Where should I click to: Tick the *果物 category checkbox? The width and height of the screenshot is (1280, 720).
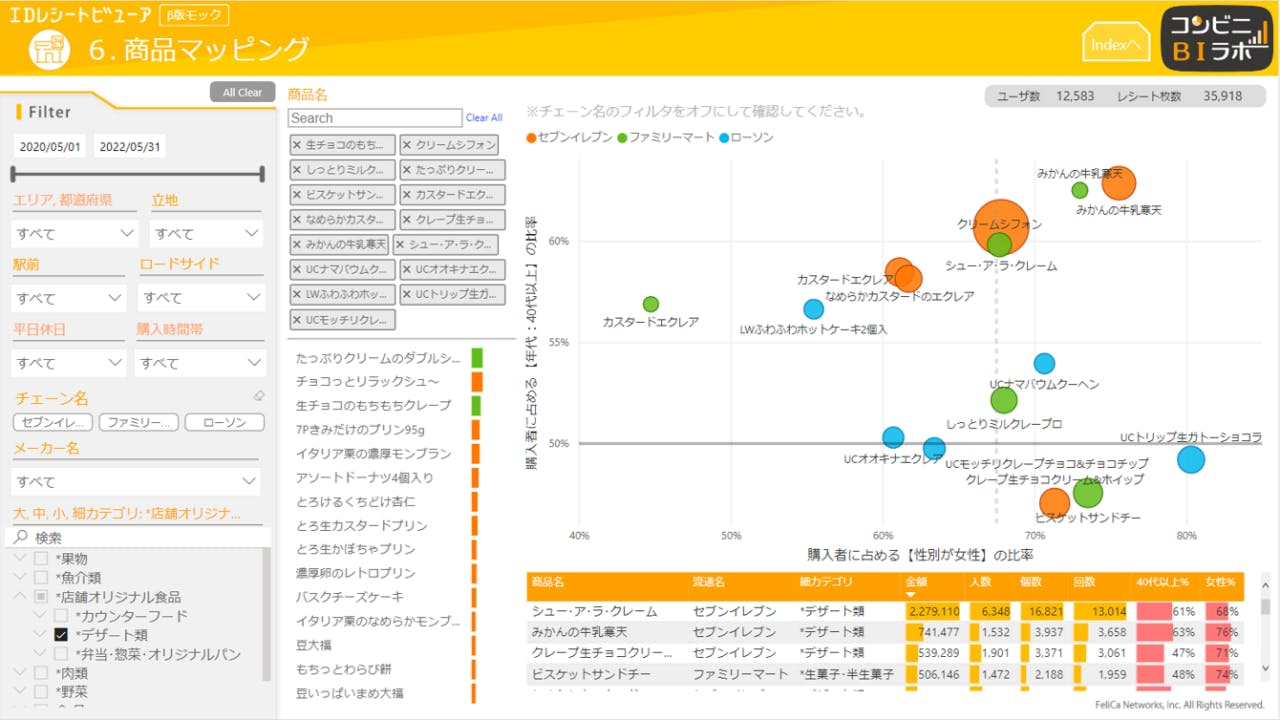(x=41, y=559)
